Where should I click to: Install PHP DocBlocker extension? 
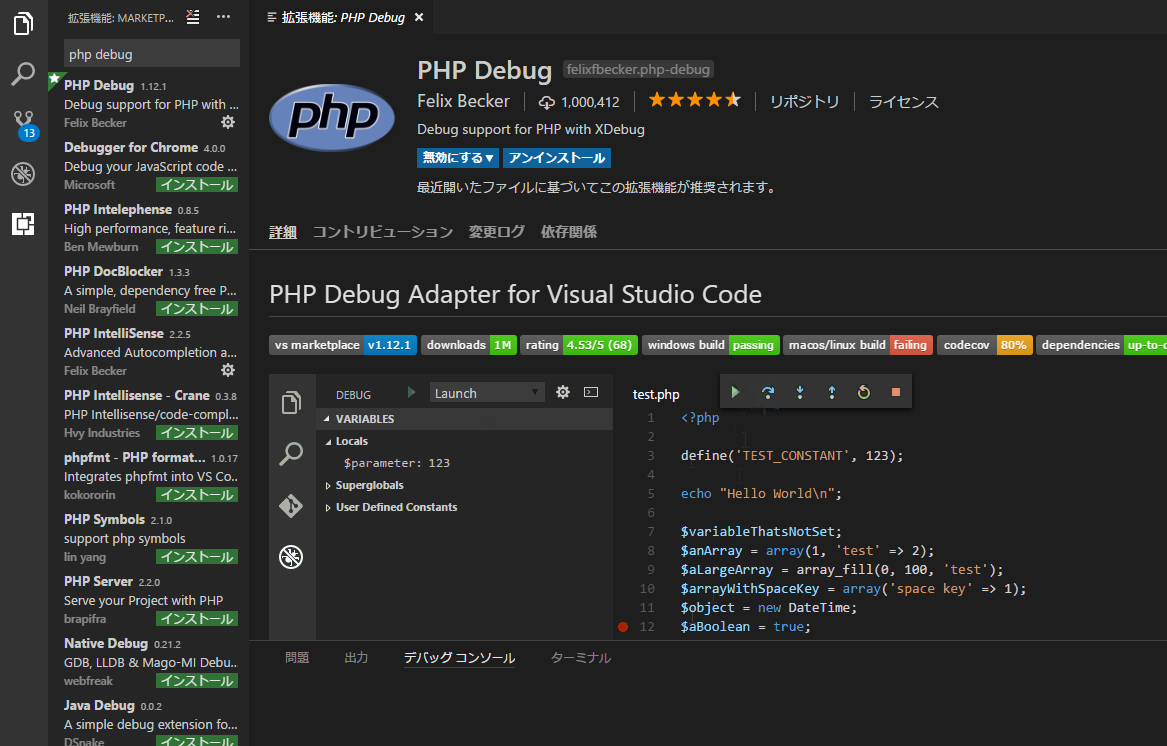pyautogui.click(x=197, y=308)
